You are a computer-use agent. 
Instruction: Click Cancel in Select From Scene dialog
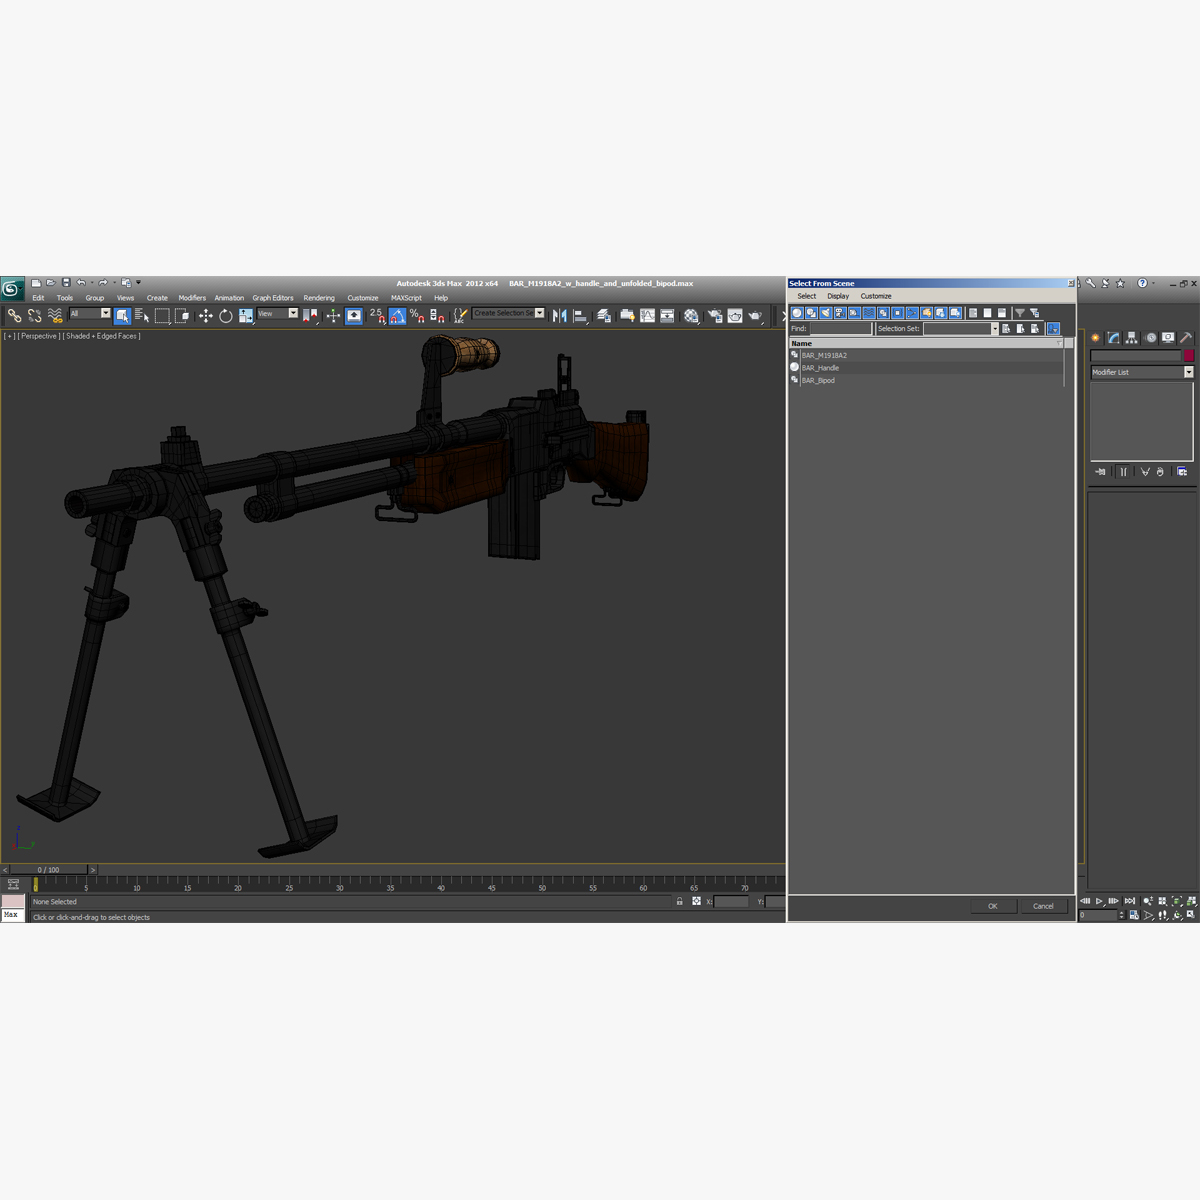(x=1044, y=906)
